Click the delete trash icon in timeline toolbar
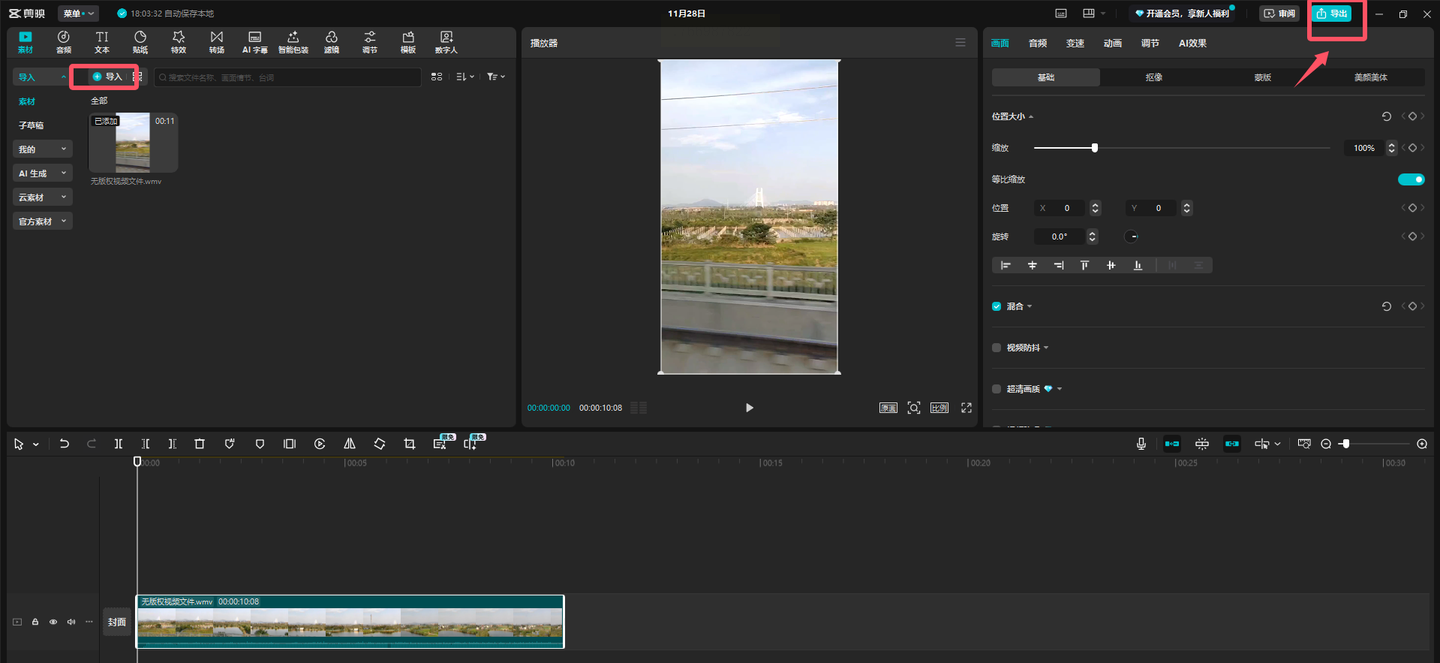Viewport: 1440px width, 663px height. 200,444
